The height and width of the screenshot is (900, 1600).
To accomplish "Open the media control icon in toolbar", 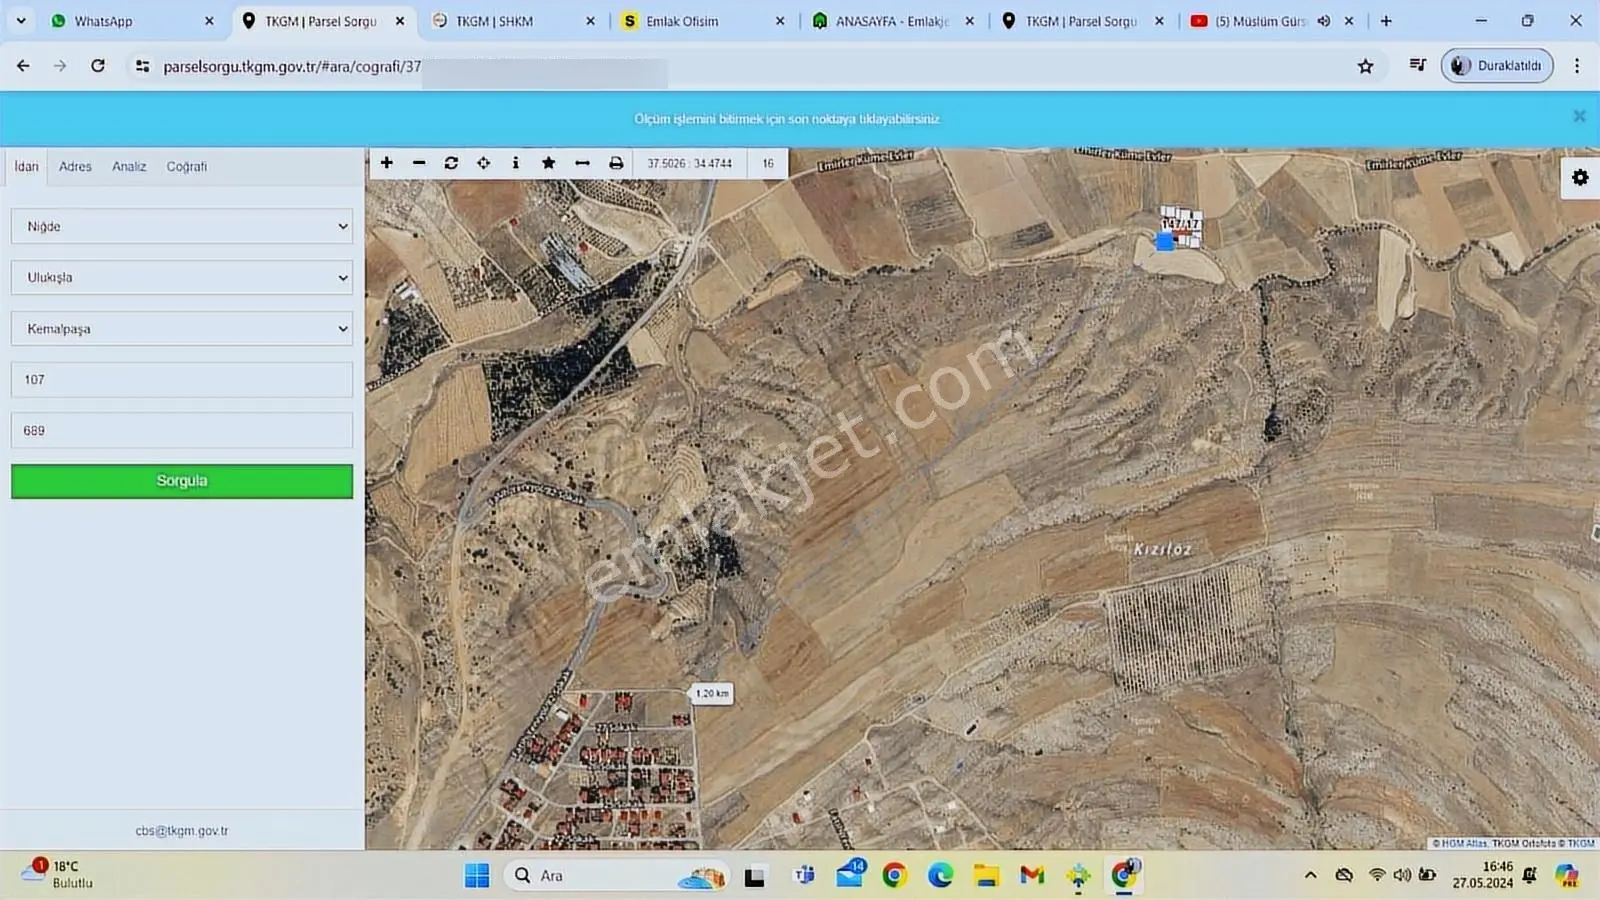I will coord(1418,66).
